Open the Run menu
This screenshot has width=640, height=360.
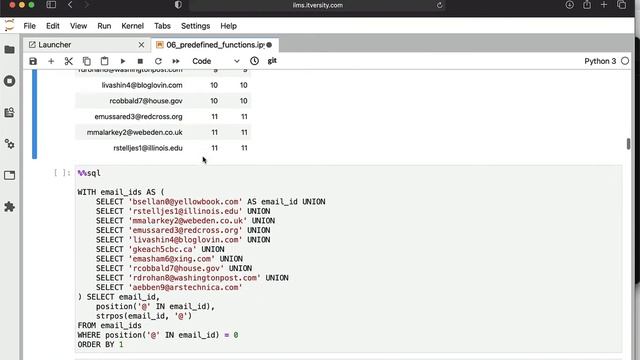pyautogui.click(x=104, y=26)
